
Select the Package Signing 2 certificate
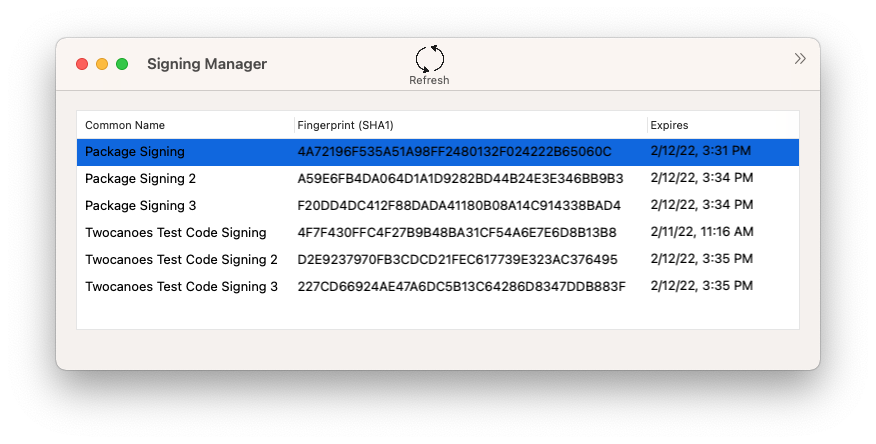437,179
